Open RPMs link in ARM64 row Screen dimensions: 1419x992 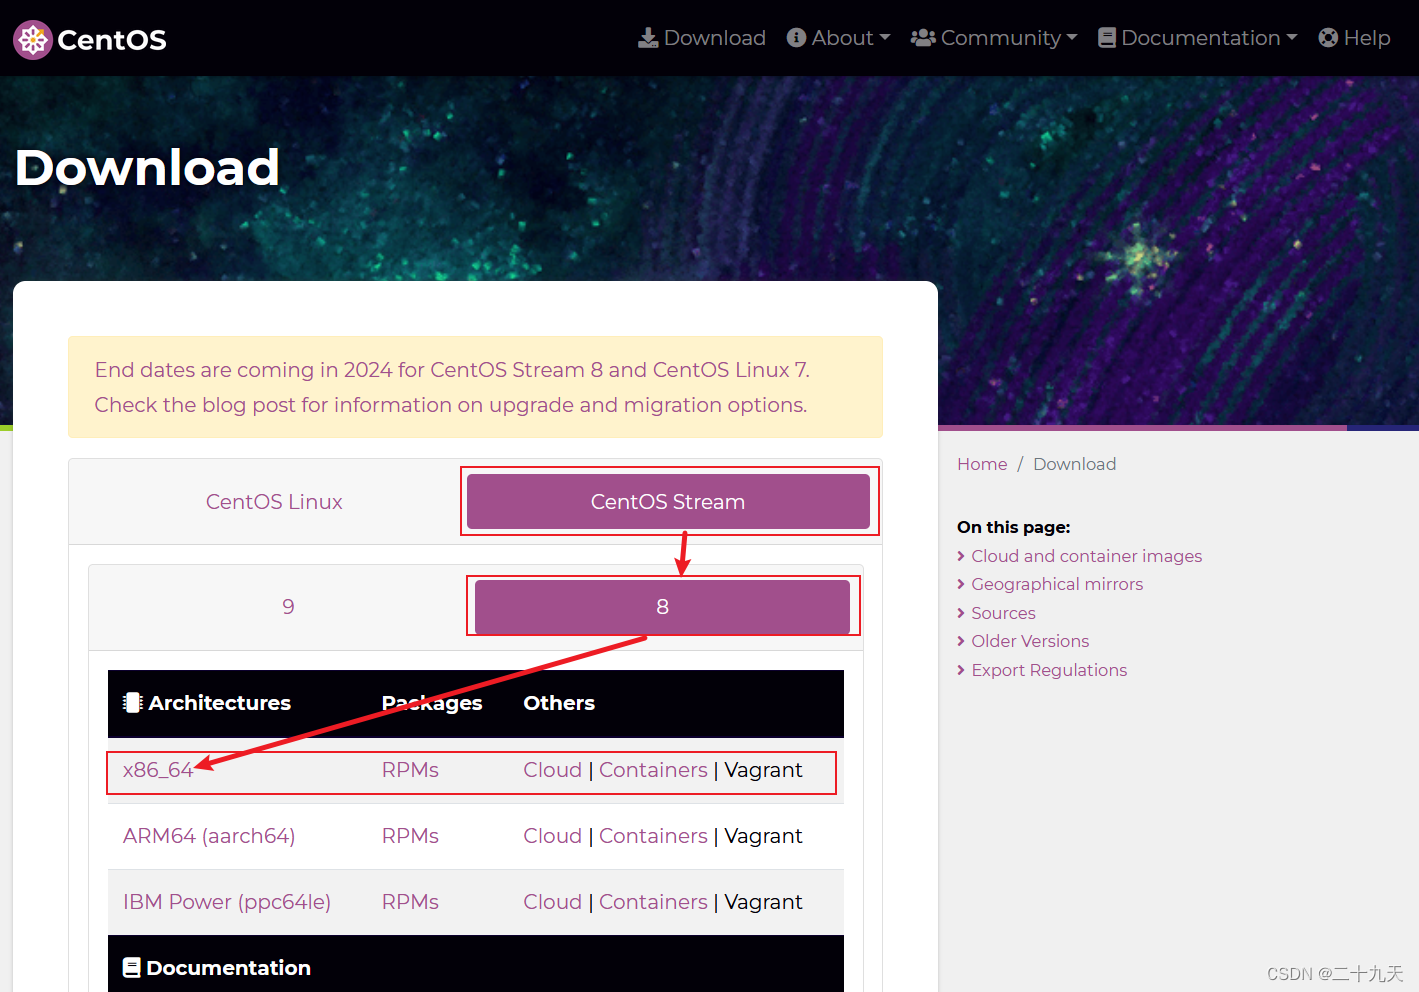(x=410, y=836)
